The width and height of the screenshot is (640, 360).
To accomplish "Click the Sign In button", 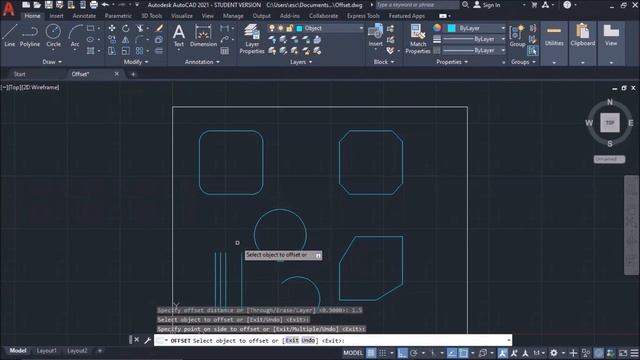I will tap(487, 5).
